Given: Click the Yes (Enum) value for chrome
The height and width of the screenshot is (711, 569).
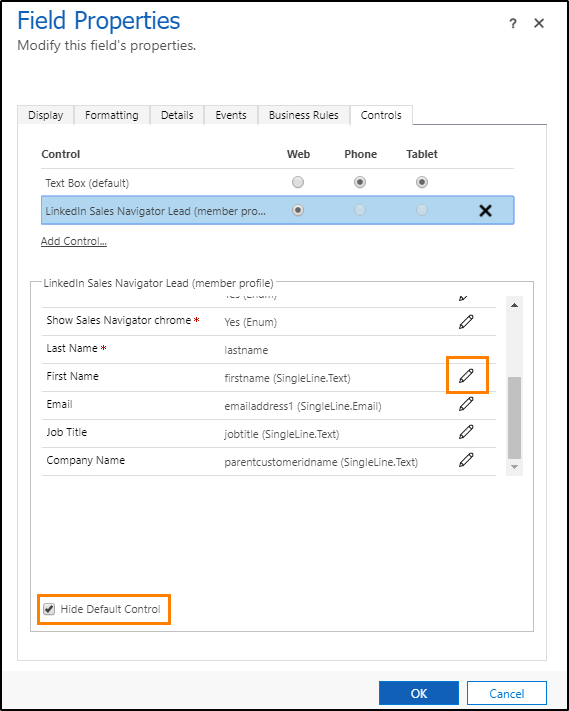Looking at the screenshot, I should (250, 322).
